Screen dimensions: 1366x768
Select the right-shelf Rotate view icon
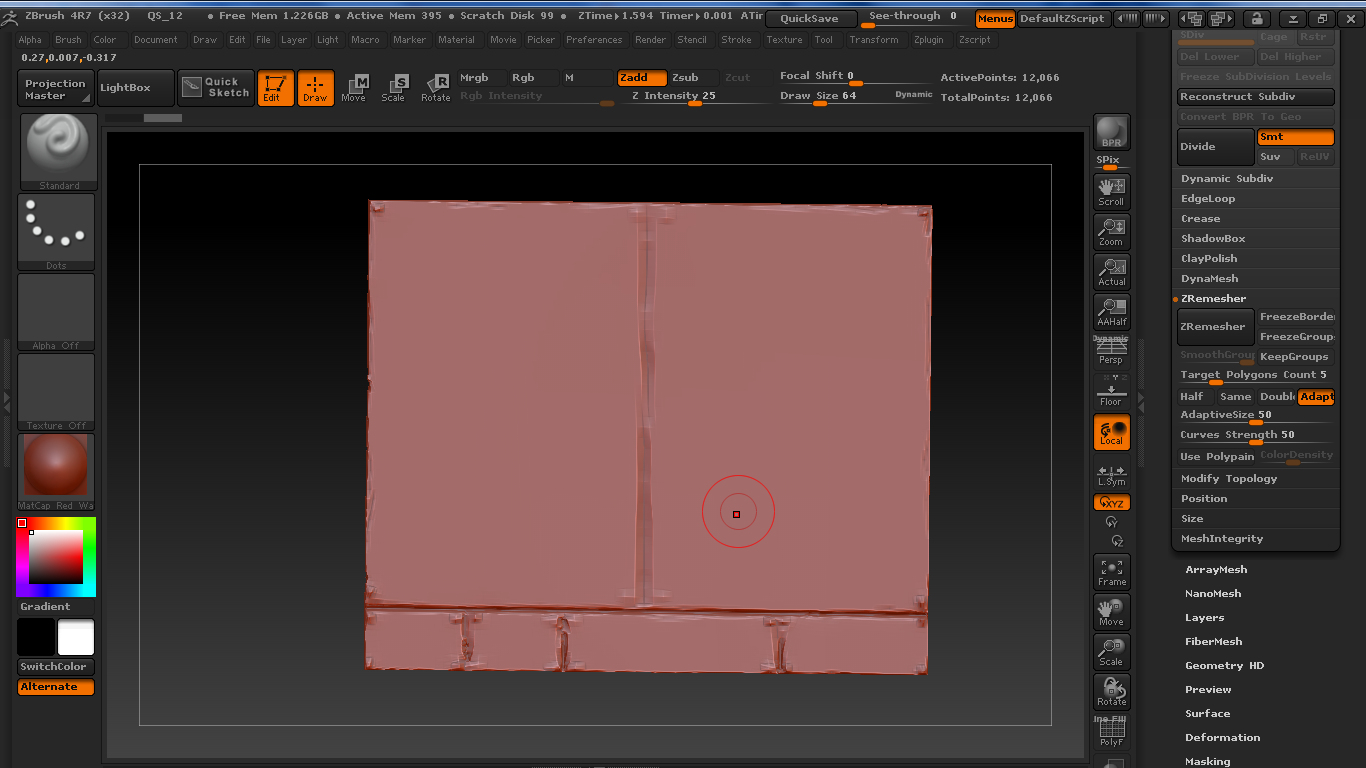click(x=1111, y=692)
